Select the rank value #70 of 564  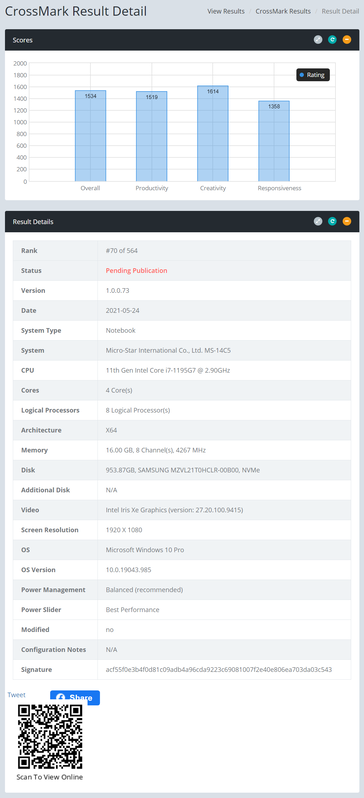coord(122,251)
